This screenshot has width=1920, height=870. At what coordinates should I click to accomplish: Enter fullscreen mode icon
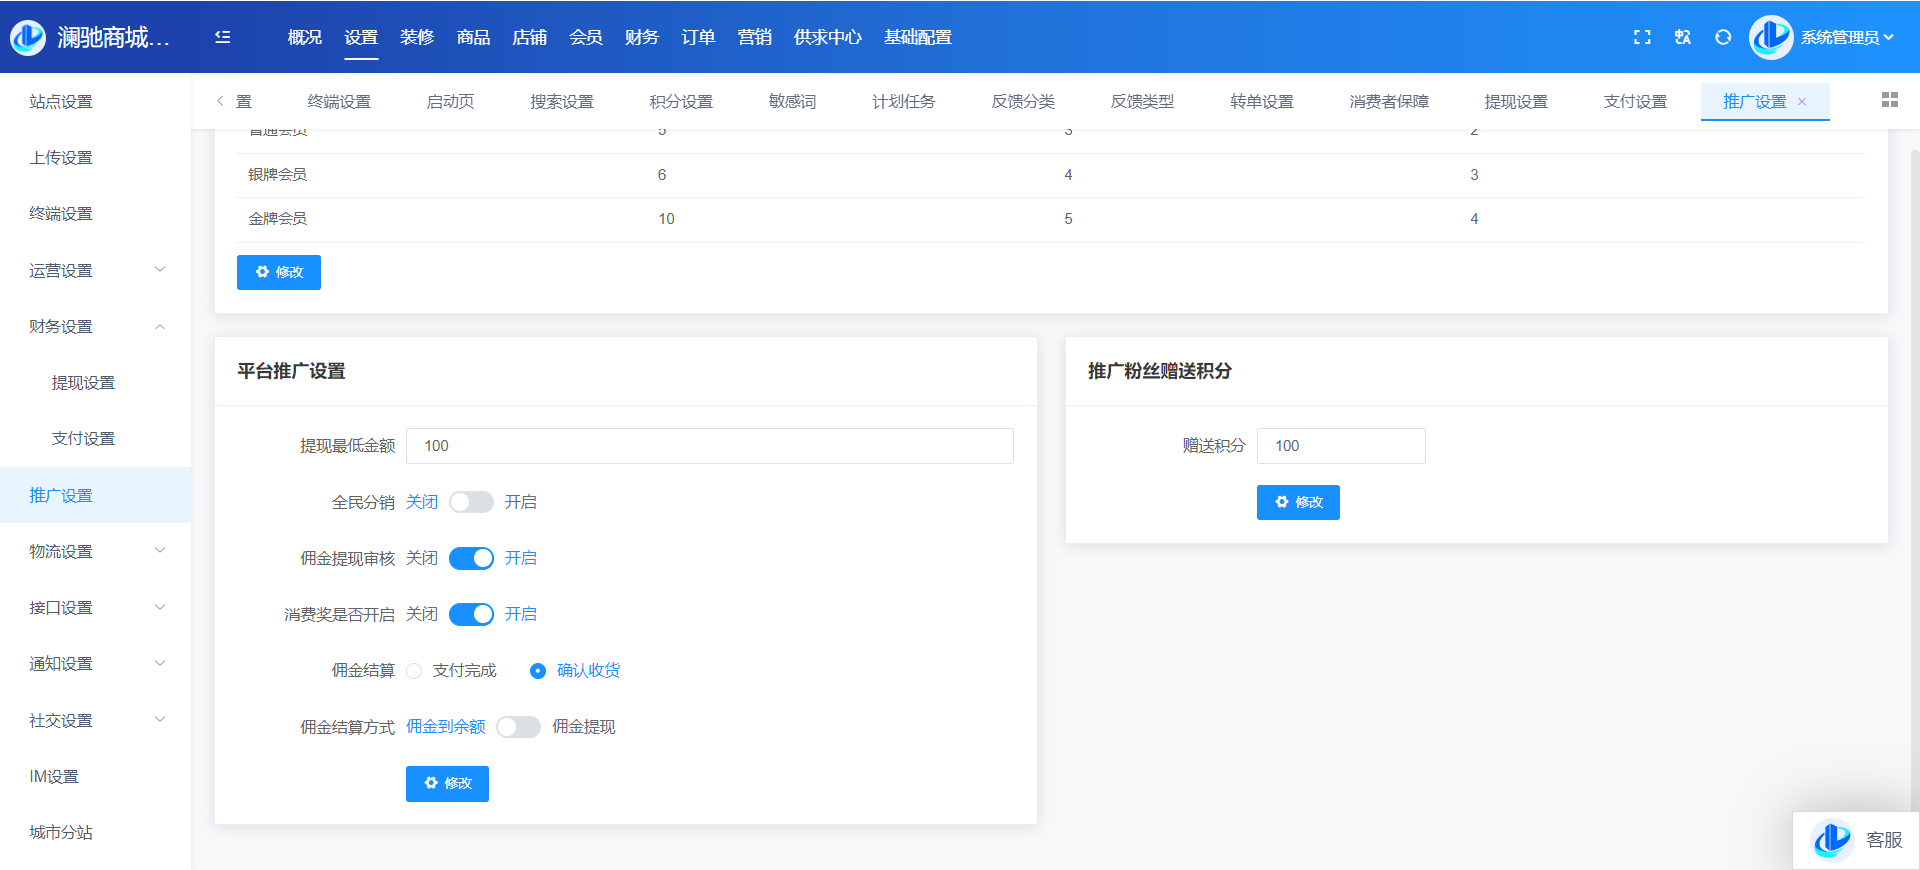coord(1642,37)
